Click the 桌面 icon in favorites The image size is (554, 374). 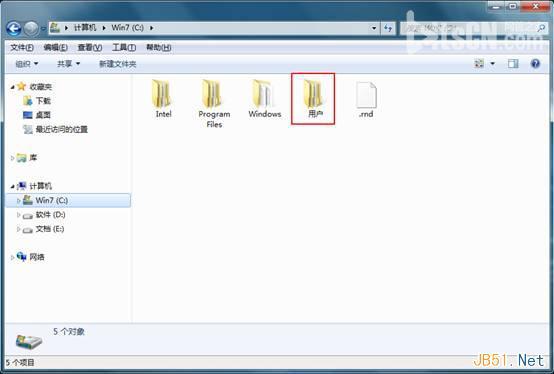point(28,115)
